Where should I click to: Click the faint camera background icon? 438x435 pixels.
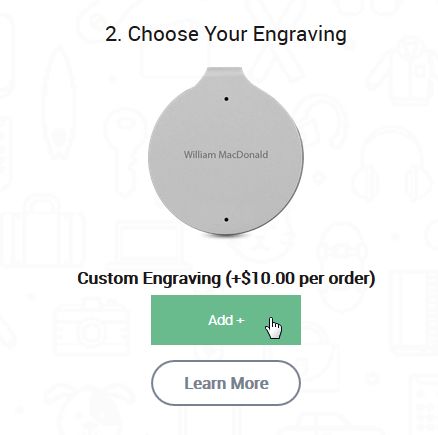(x=92, y=327)
